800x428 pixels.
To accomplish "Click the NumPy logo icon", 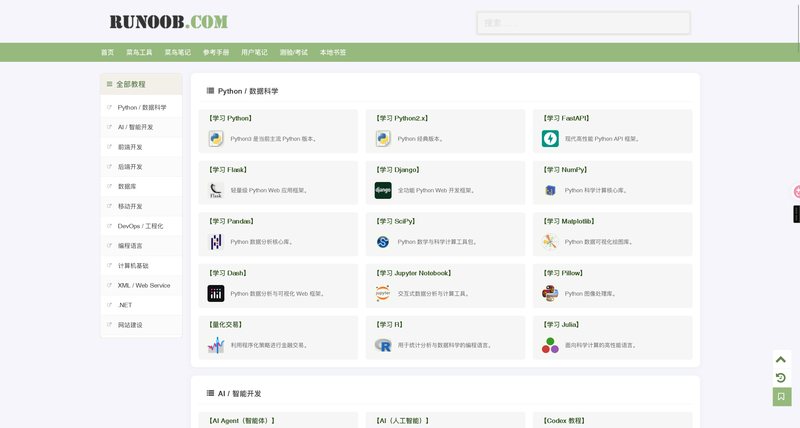I will pyautogui.click(x=550, y=190).
